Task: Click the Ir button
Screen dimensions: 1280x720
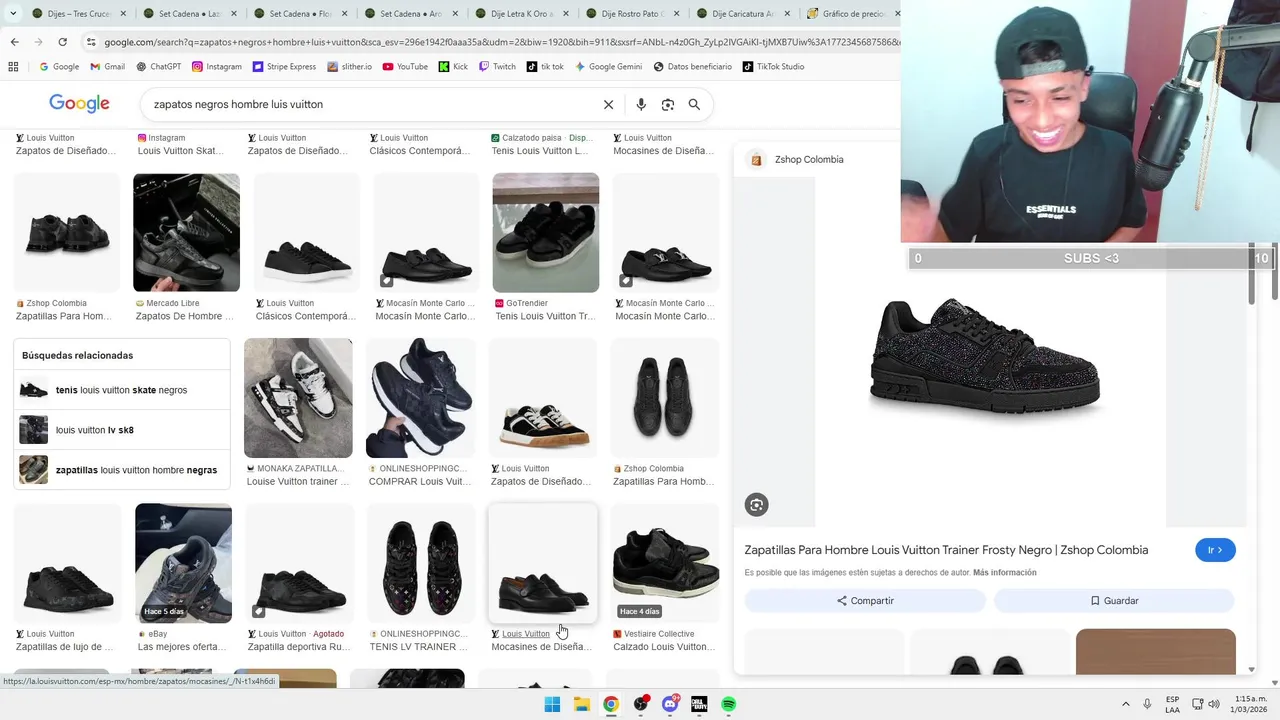Action: click(x=1215, y=550)
